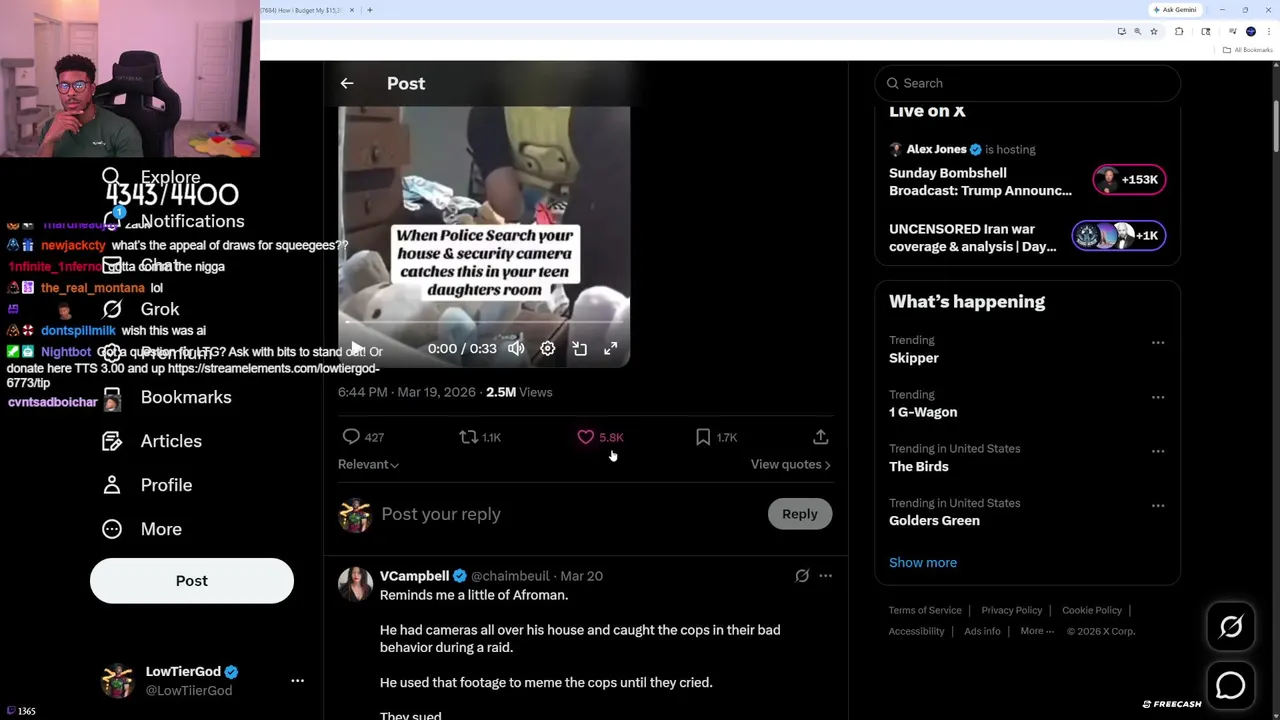The image size is (1280, 720).
Task: Click the large Post button
Action: [192, 581]
